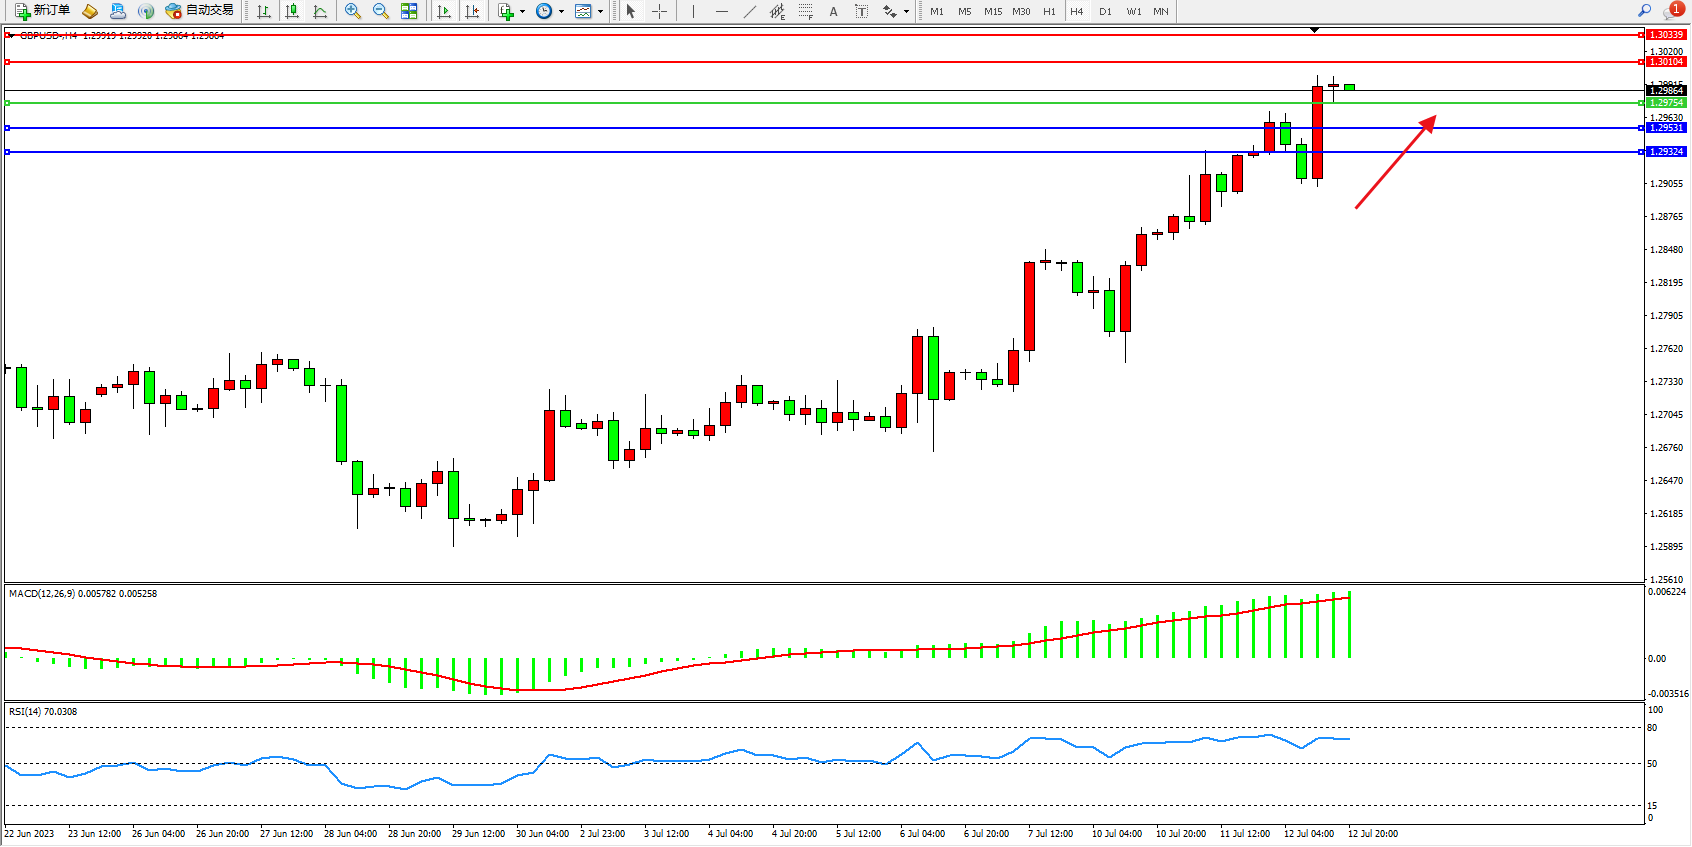Select the line chart icon
The height and width of the screenshot is (847, 1692).
(320, 11)
